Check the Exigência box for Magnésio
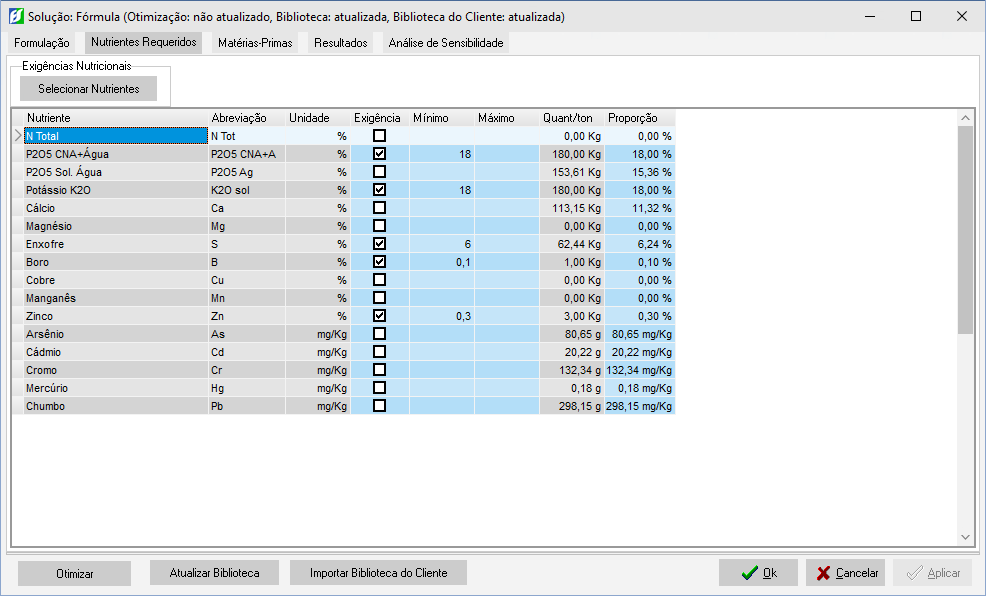Image resolution: width=986 pixels, height=596 pixels. (379, 226)
